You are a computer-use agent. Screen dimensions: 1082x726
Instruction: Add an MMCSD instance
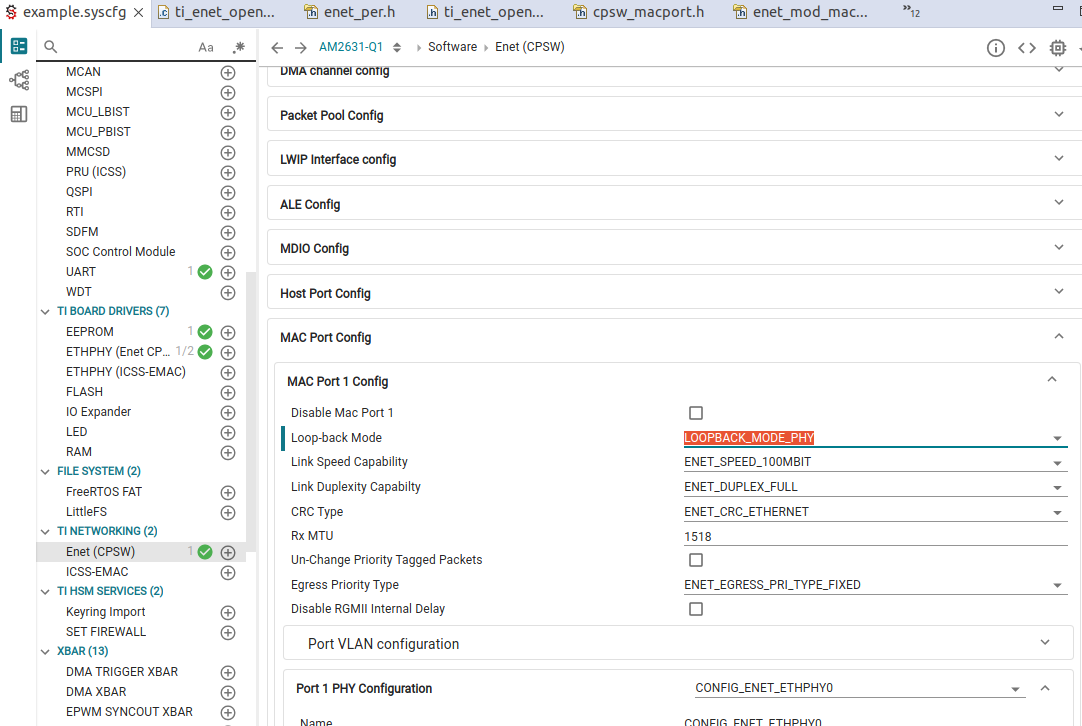(228, 153)
